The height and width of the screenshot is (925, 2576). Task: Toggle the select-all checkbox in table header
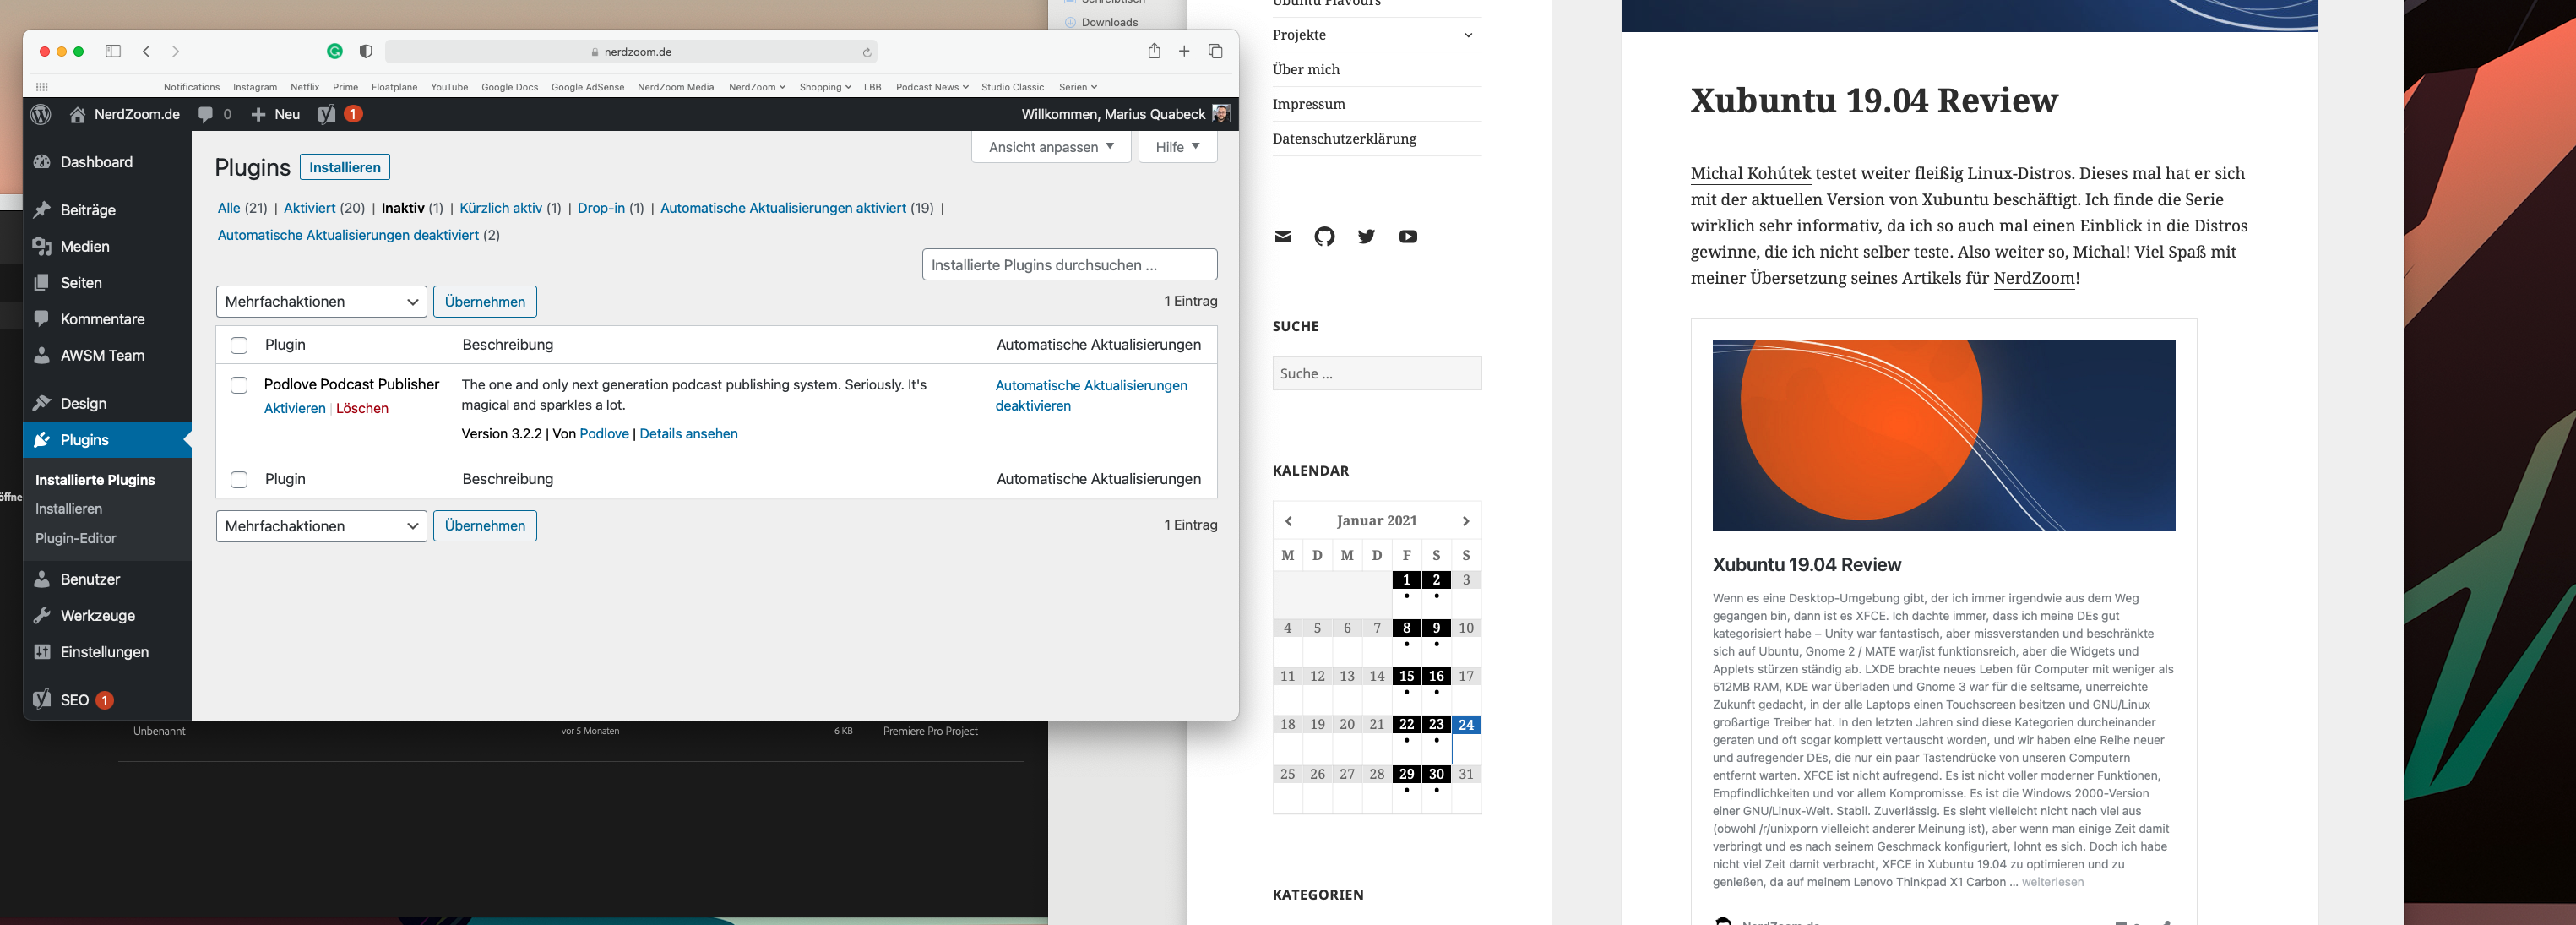pos(239,345)
